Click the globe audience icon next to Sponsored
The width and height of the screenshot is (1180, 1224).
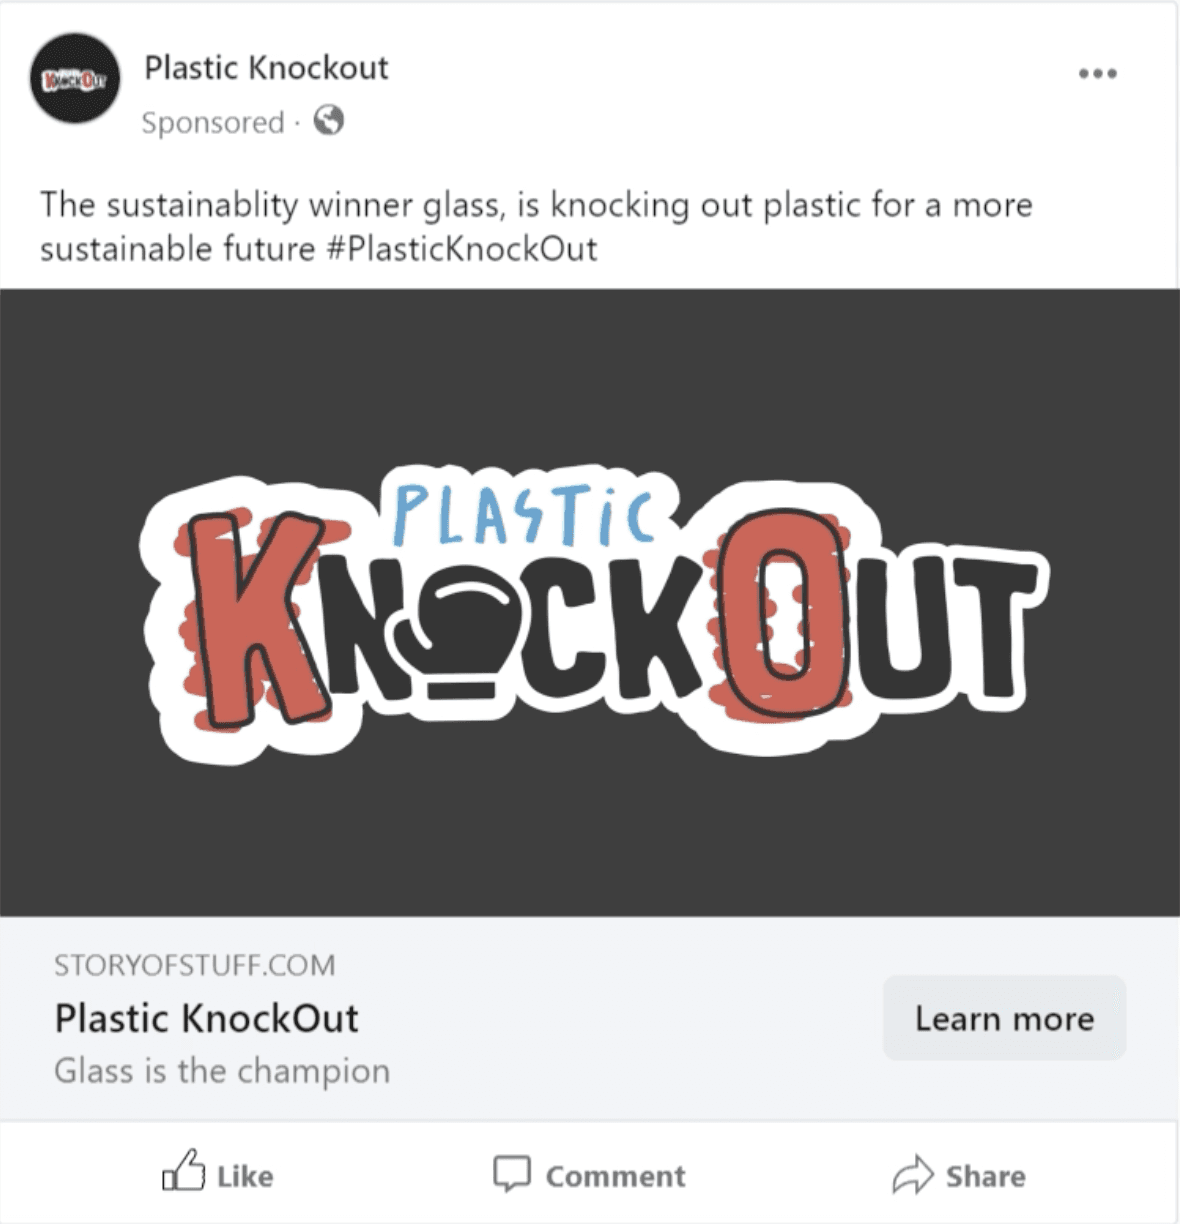click(x=330, y=122)
